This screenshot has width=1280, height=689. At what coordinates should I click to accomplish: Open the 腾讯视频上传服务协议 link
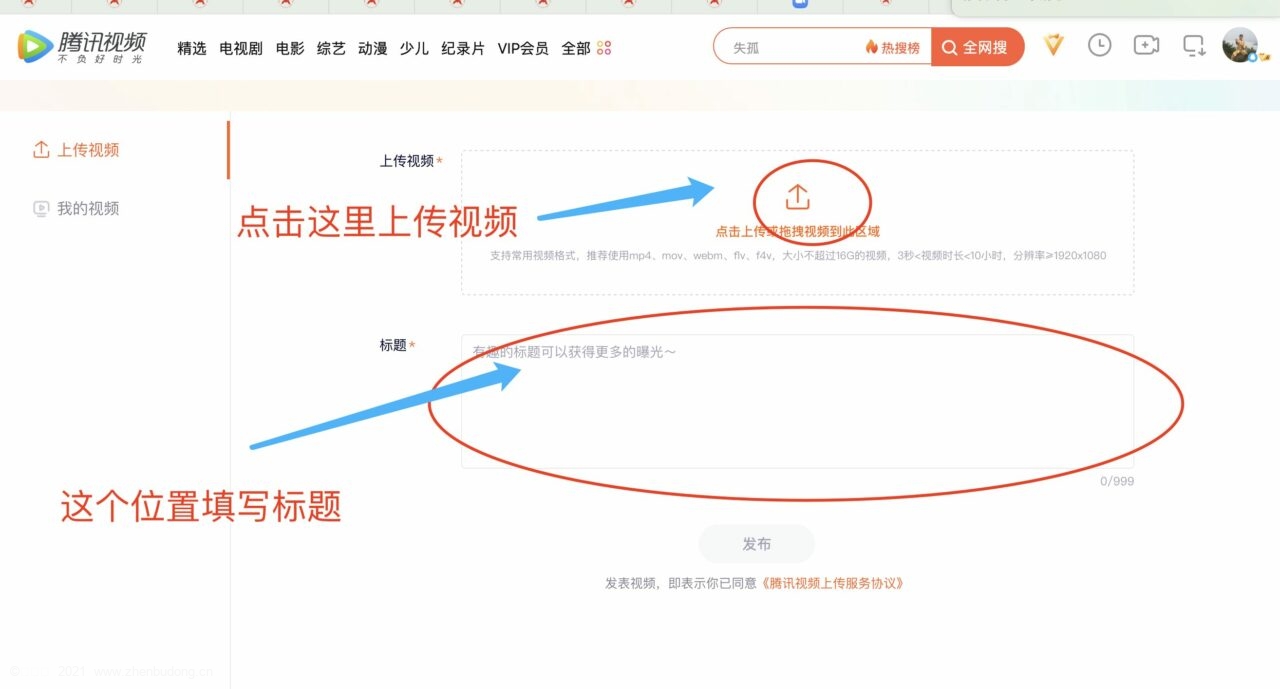[832, 583]
